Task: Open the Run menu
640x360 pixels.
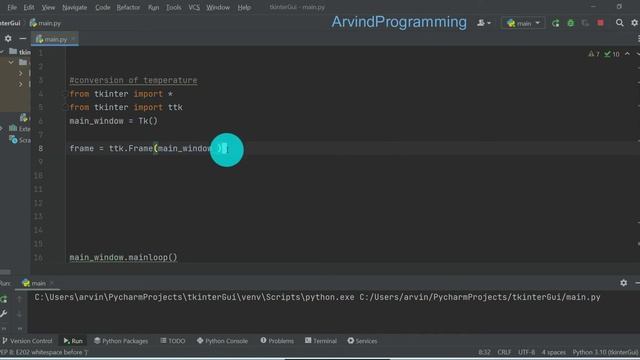Action: pyautogui.click(x=153, y=7)
